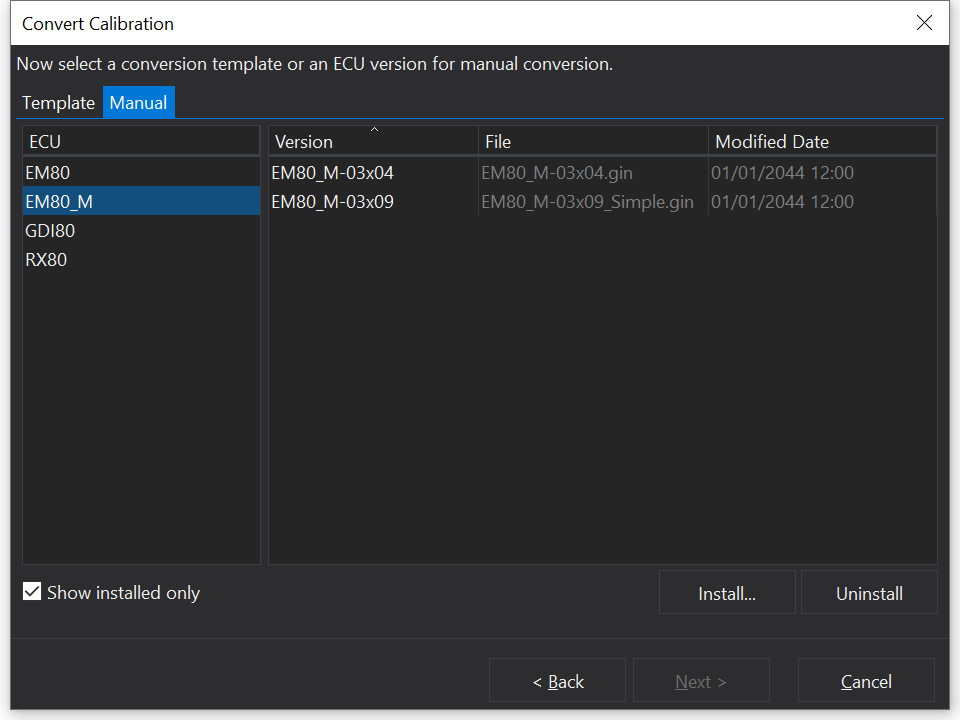Sort by the File column header
Screen dimensions: 960x720
[x=592, y=141]
